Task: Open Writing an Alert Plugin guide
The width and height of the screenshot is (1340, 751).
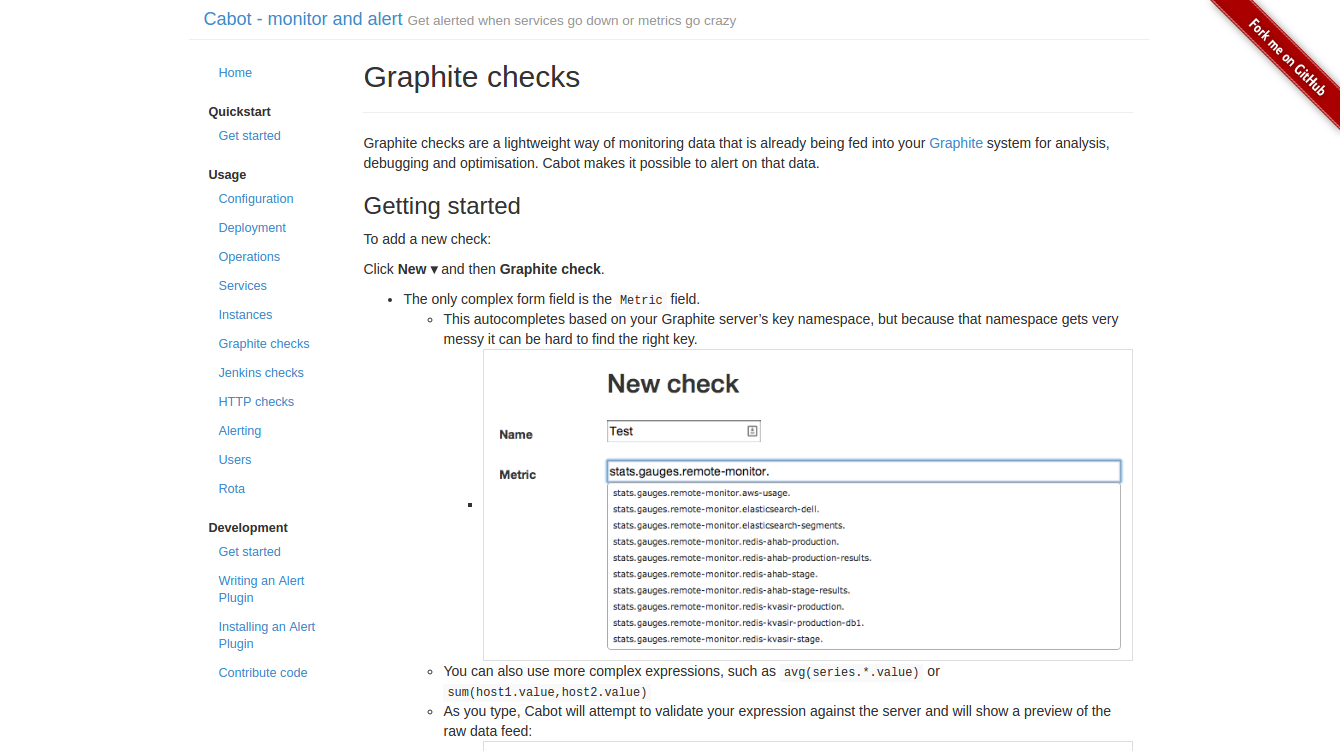Action: point(261,589)
